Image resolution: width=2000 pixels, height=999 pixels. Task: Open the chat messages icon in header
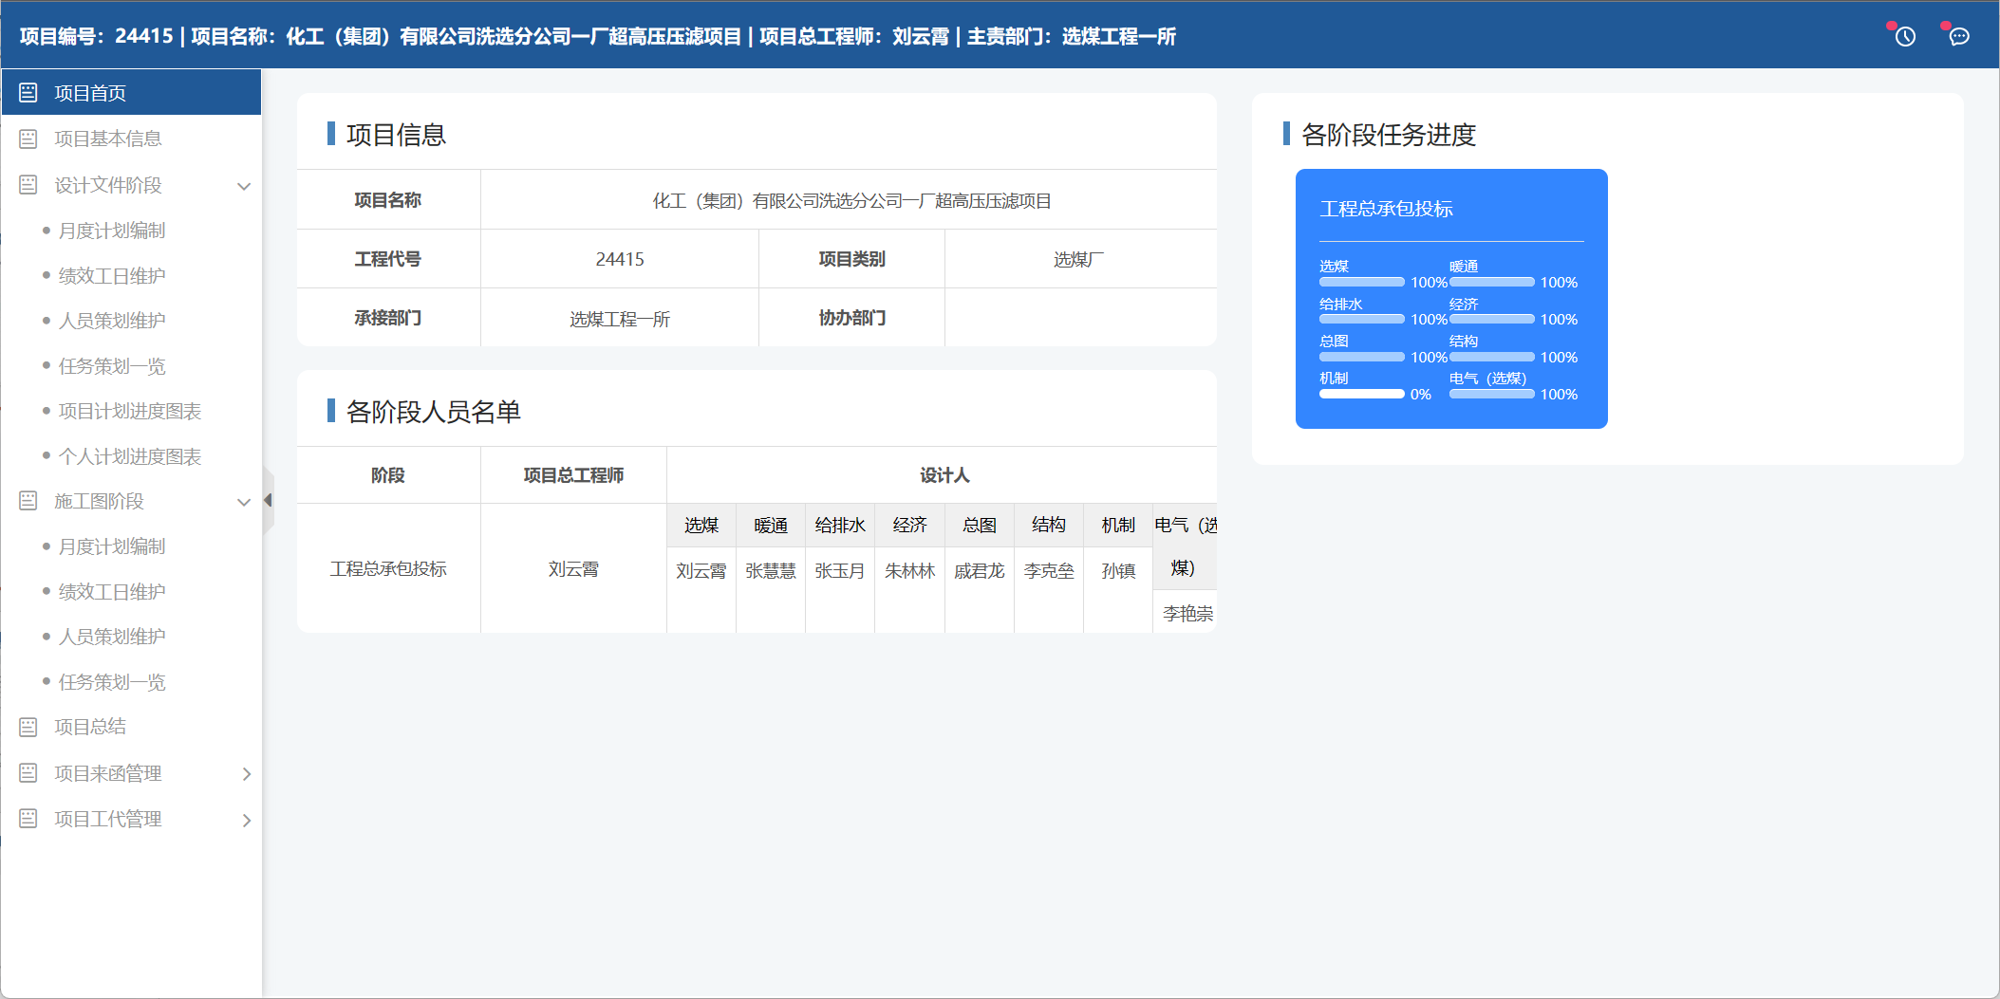pos(1959,37)
